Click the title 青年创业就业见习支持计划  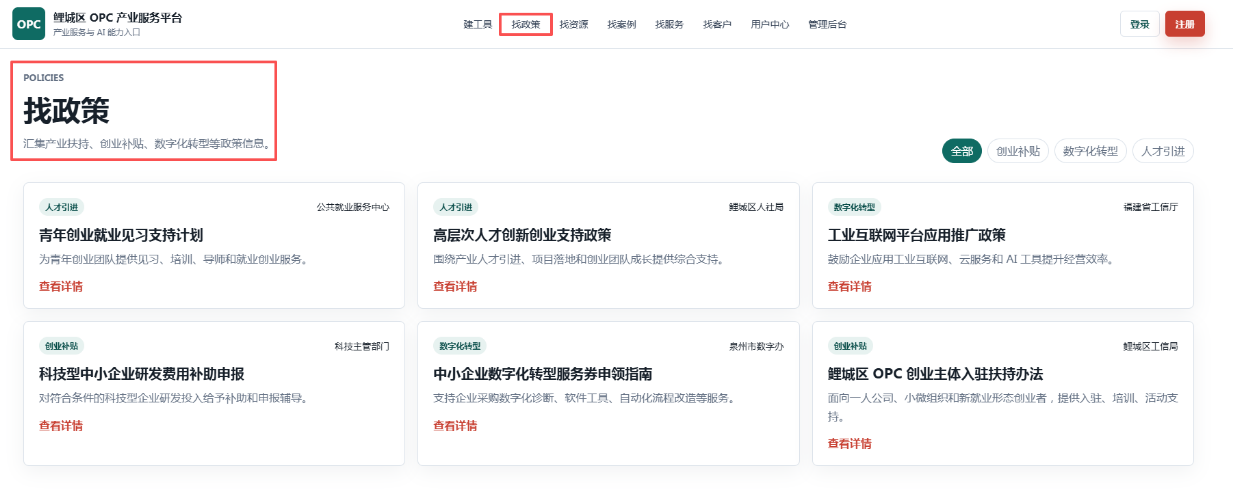click(121, 235)
